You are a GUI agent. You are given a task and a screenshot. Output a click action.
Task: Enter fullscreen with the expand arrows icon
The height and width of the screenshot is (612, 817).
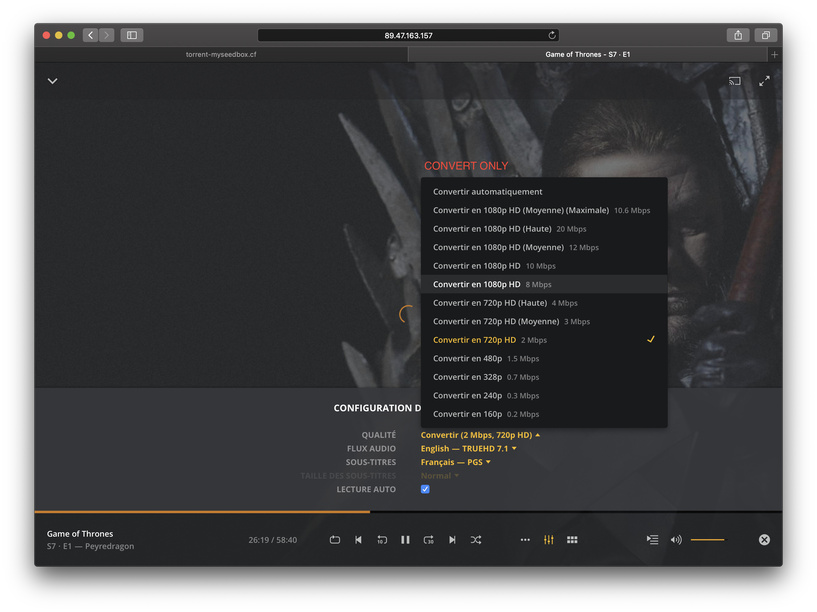(764, 81)
